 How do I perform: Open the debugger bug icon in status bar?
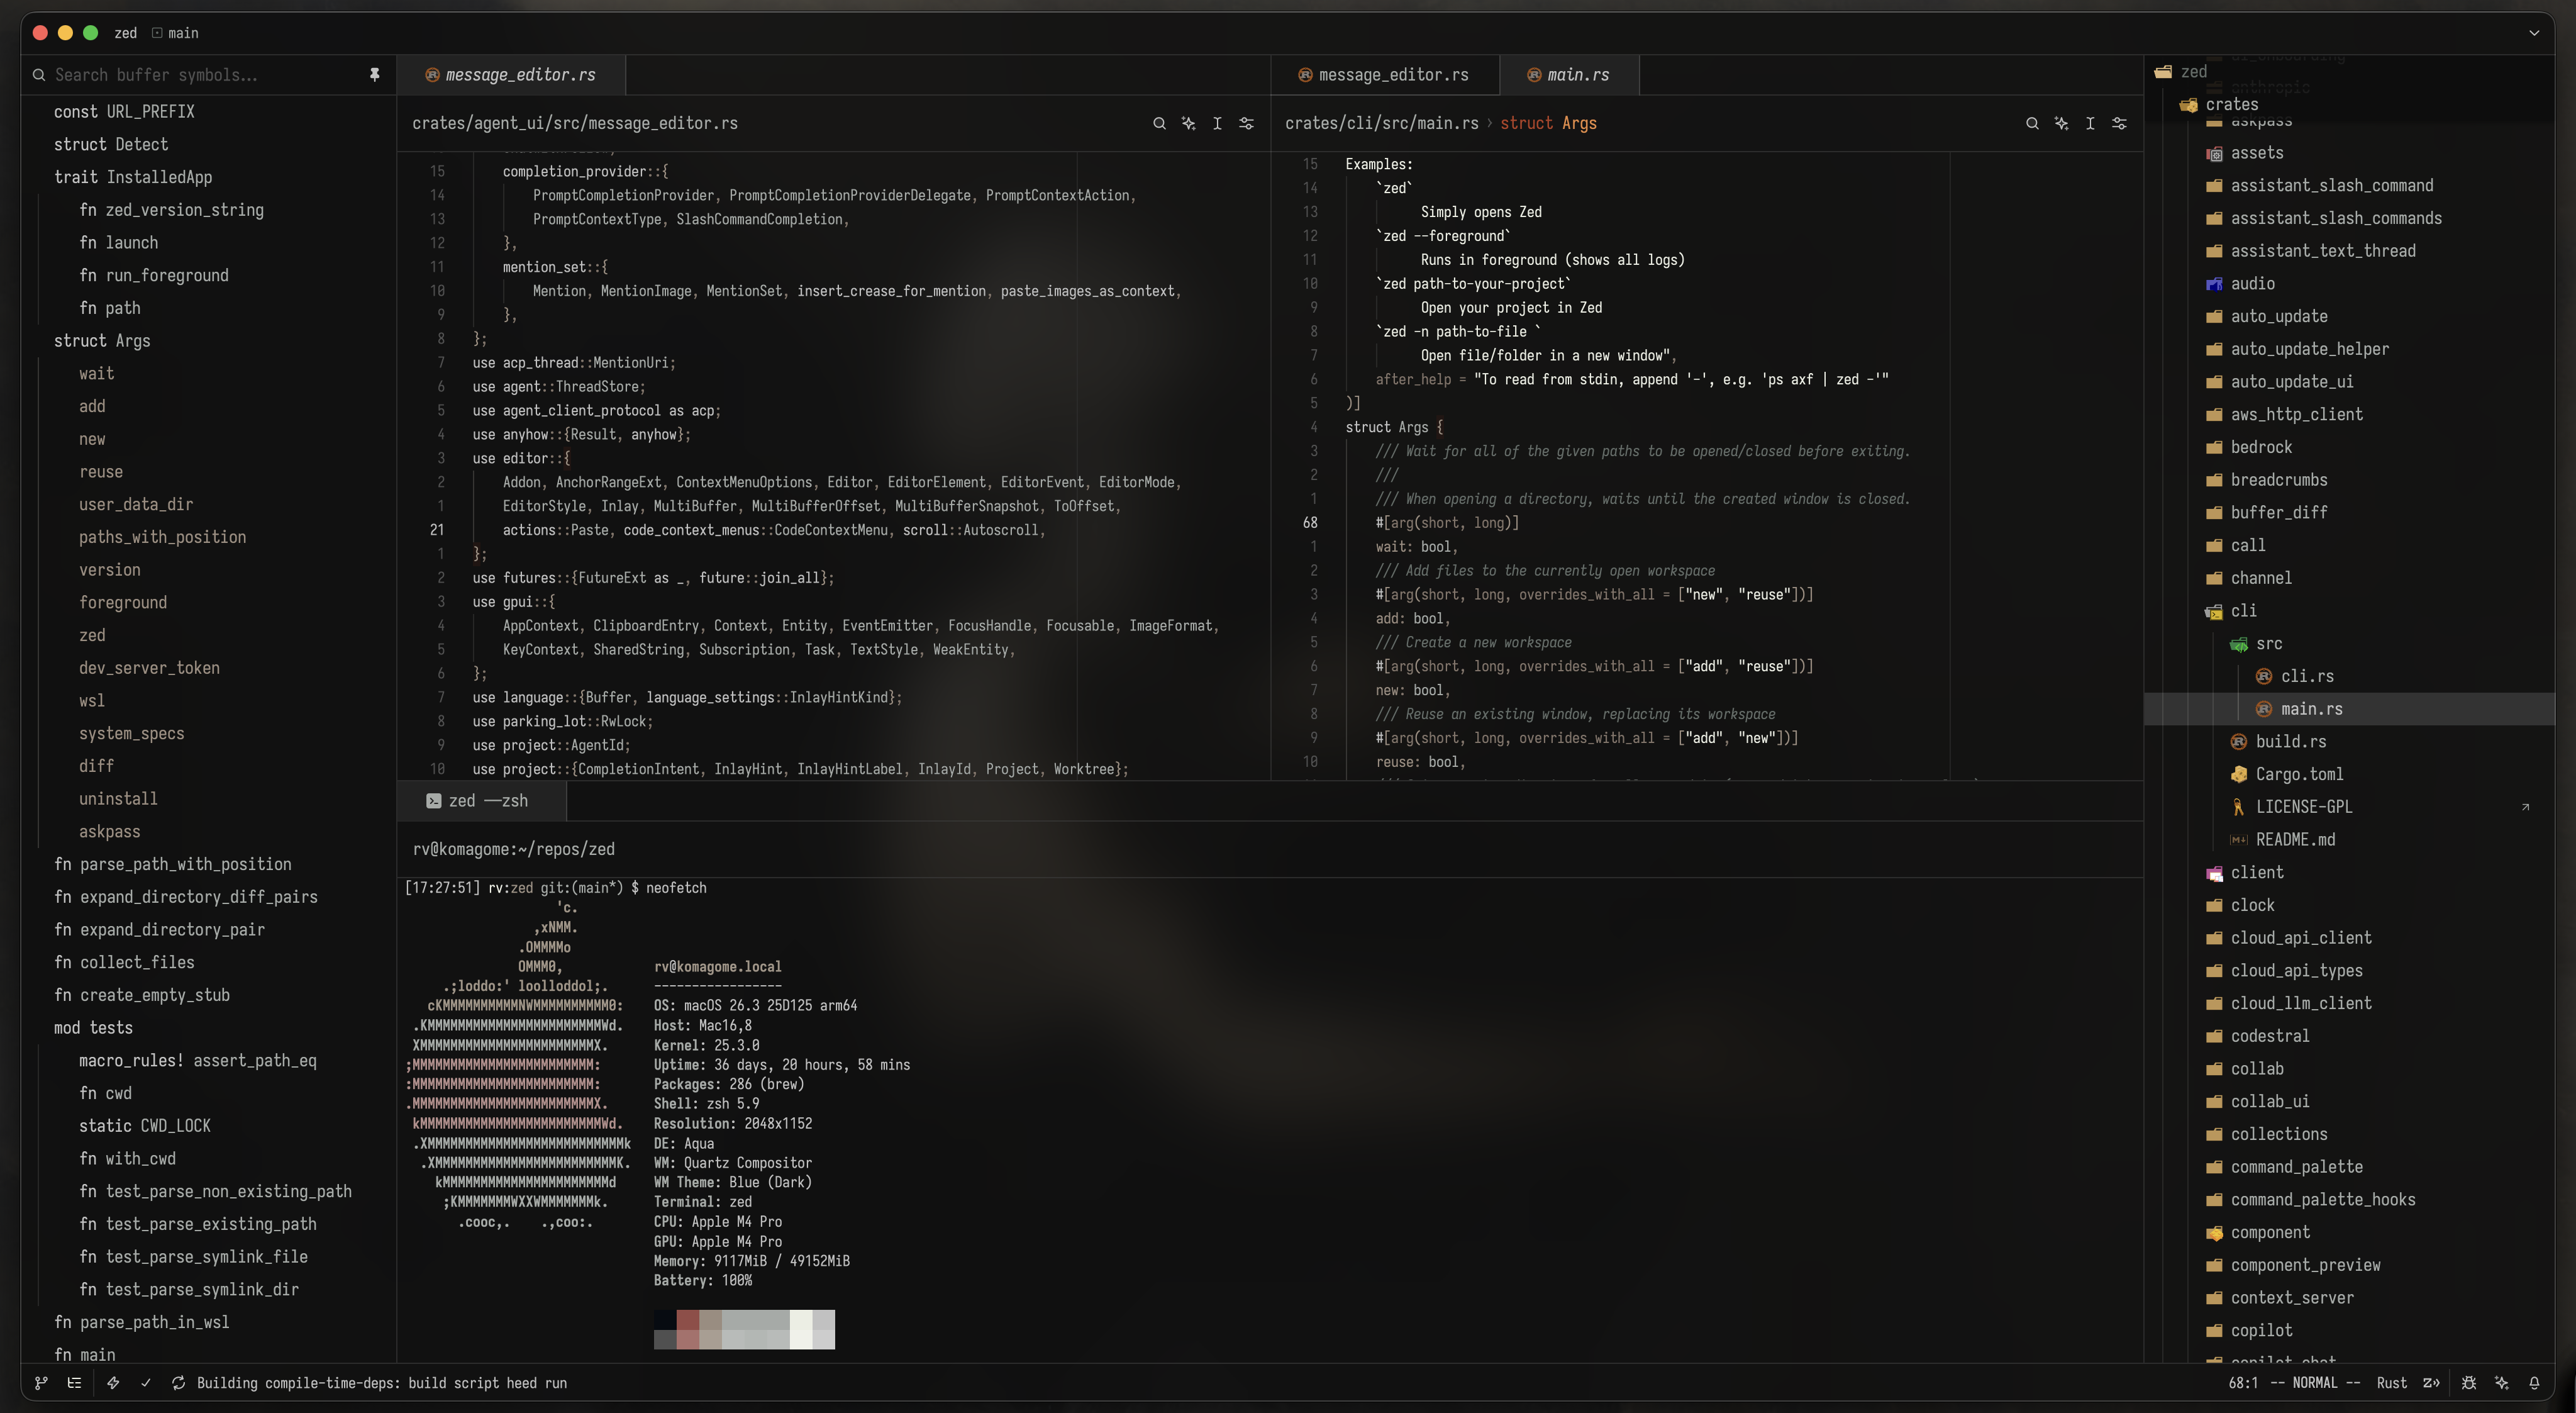(x=2469, y=1383)
